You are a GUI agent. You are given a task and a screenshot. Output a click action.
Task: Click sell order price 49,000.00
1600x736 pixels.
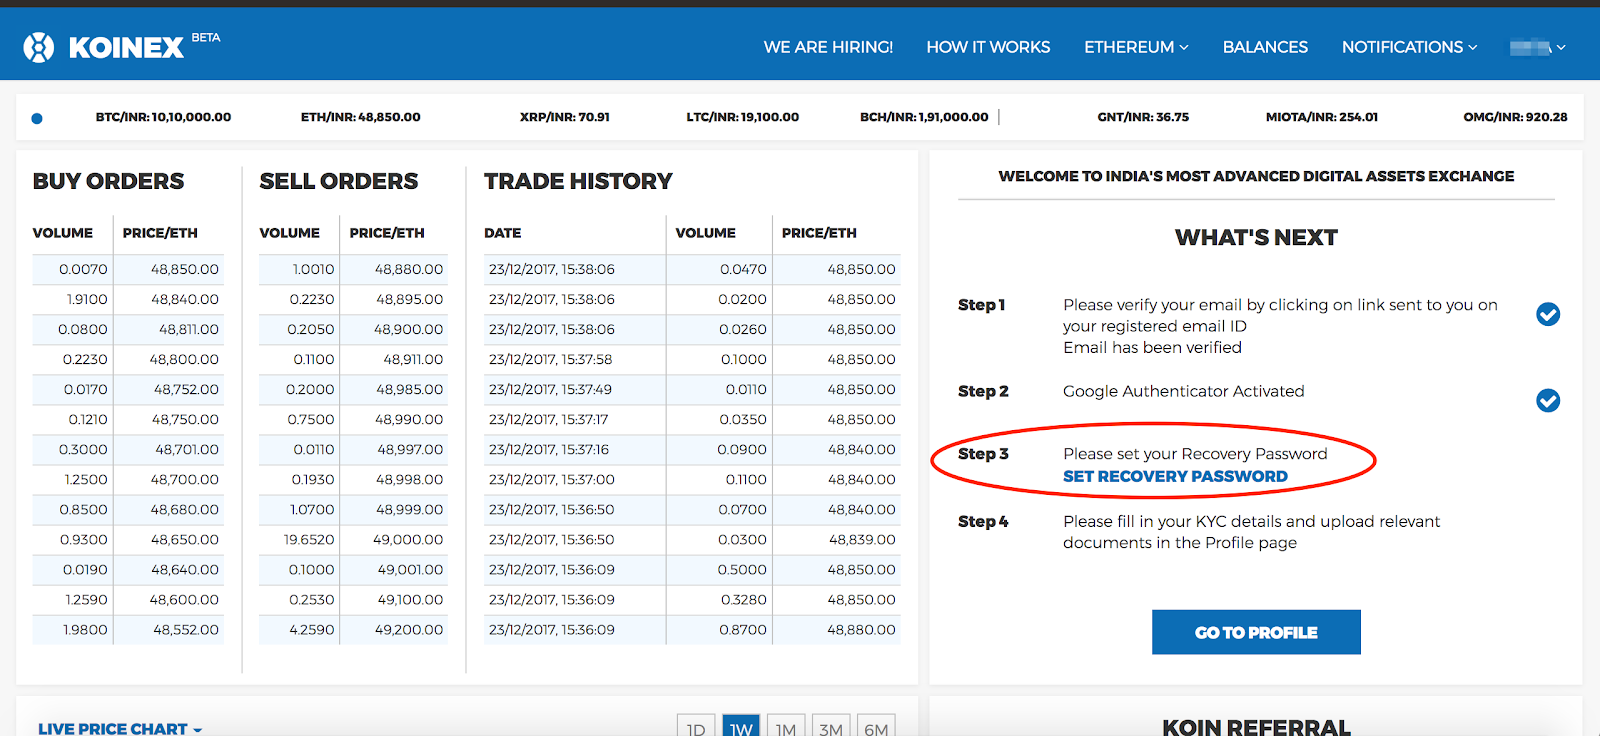[x=408, y=539]
